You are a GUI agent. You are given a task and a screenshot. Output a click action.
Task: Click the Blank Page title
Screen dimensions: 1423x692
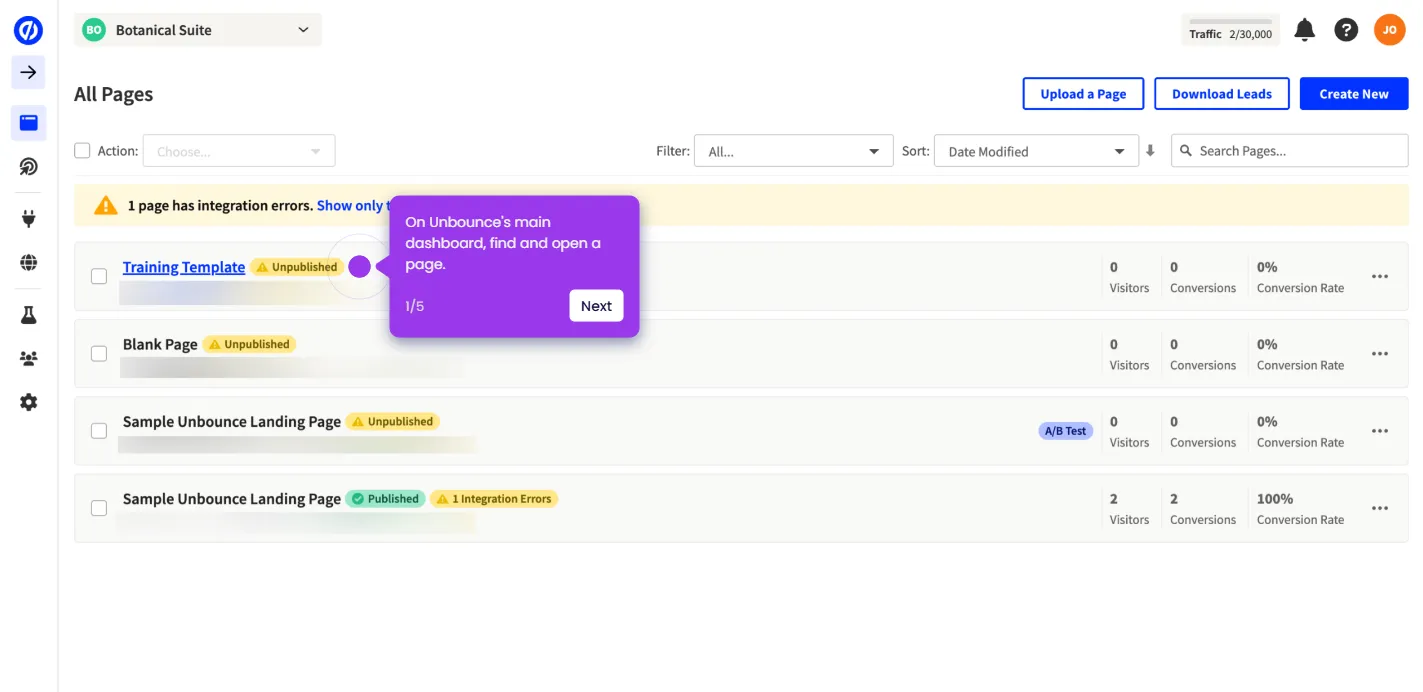(x=160, y=344)
